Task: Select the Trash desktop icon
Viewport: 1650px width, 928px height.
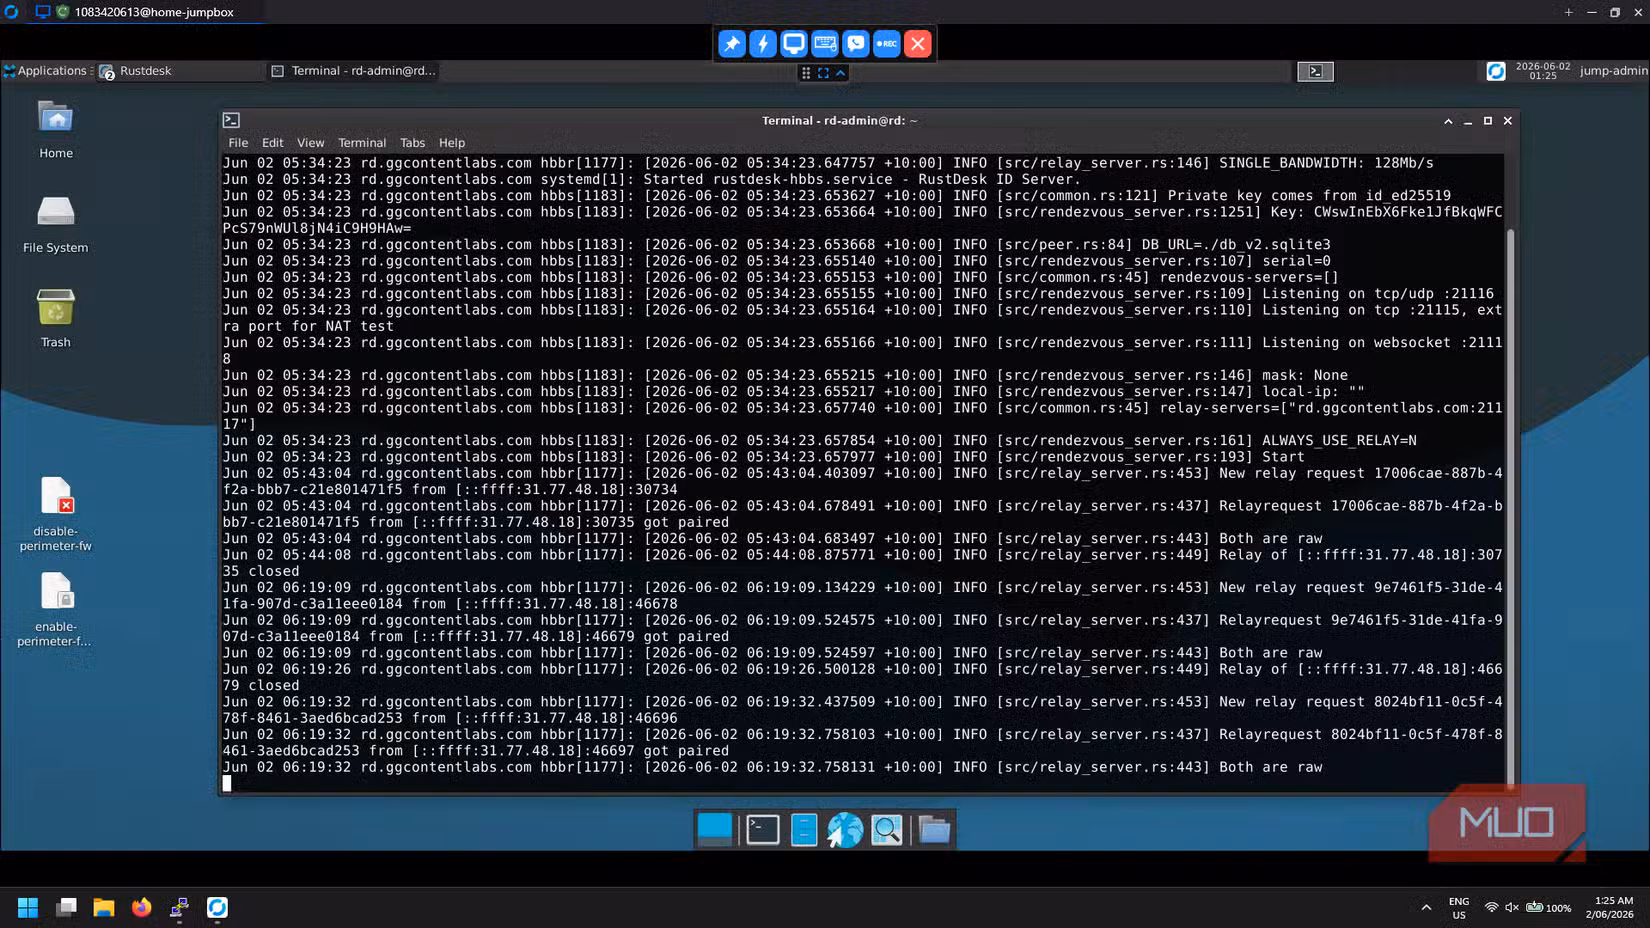Action: coord(56,318)
